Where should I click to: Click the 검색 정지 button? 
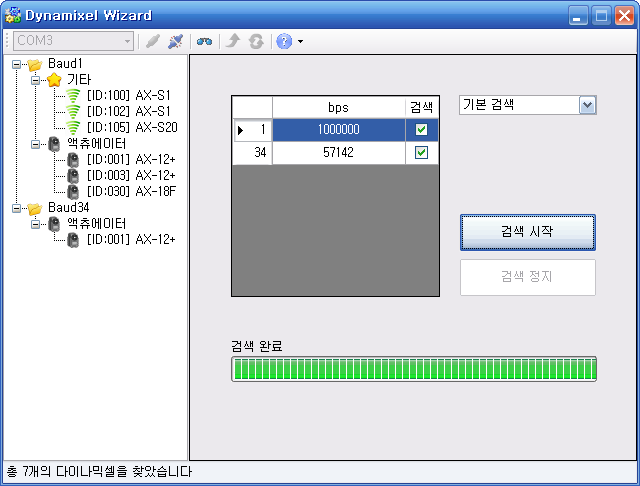pos(527,277)
